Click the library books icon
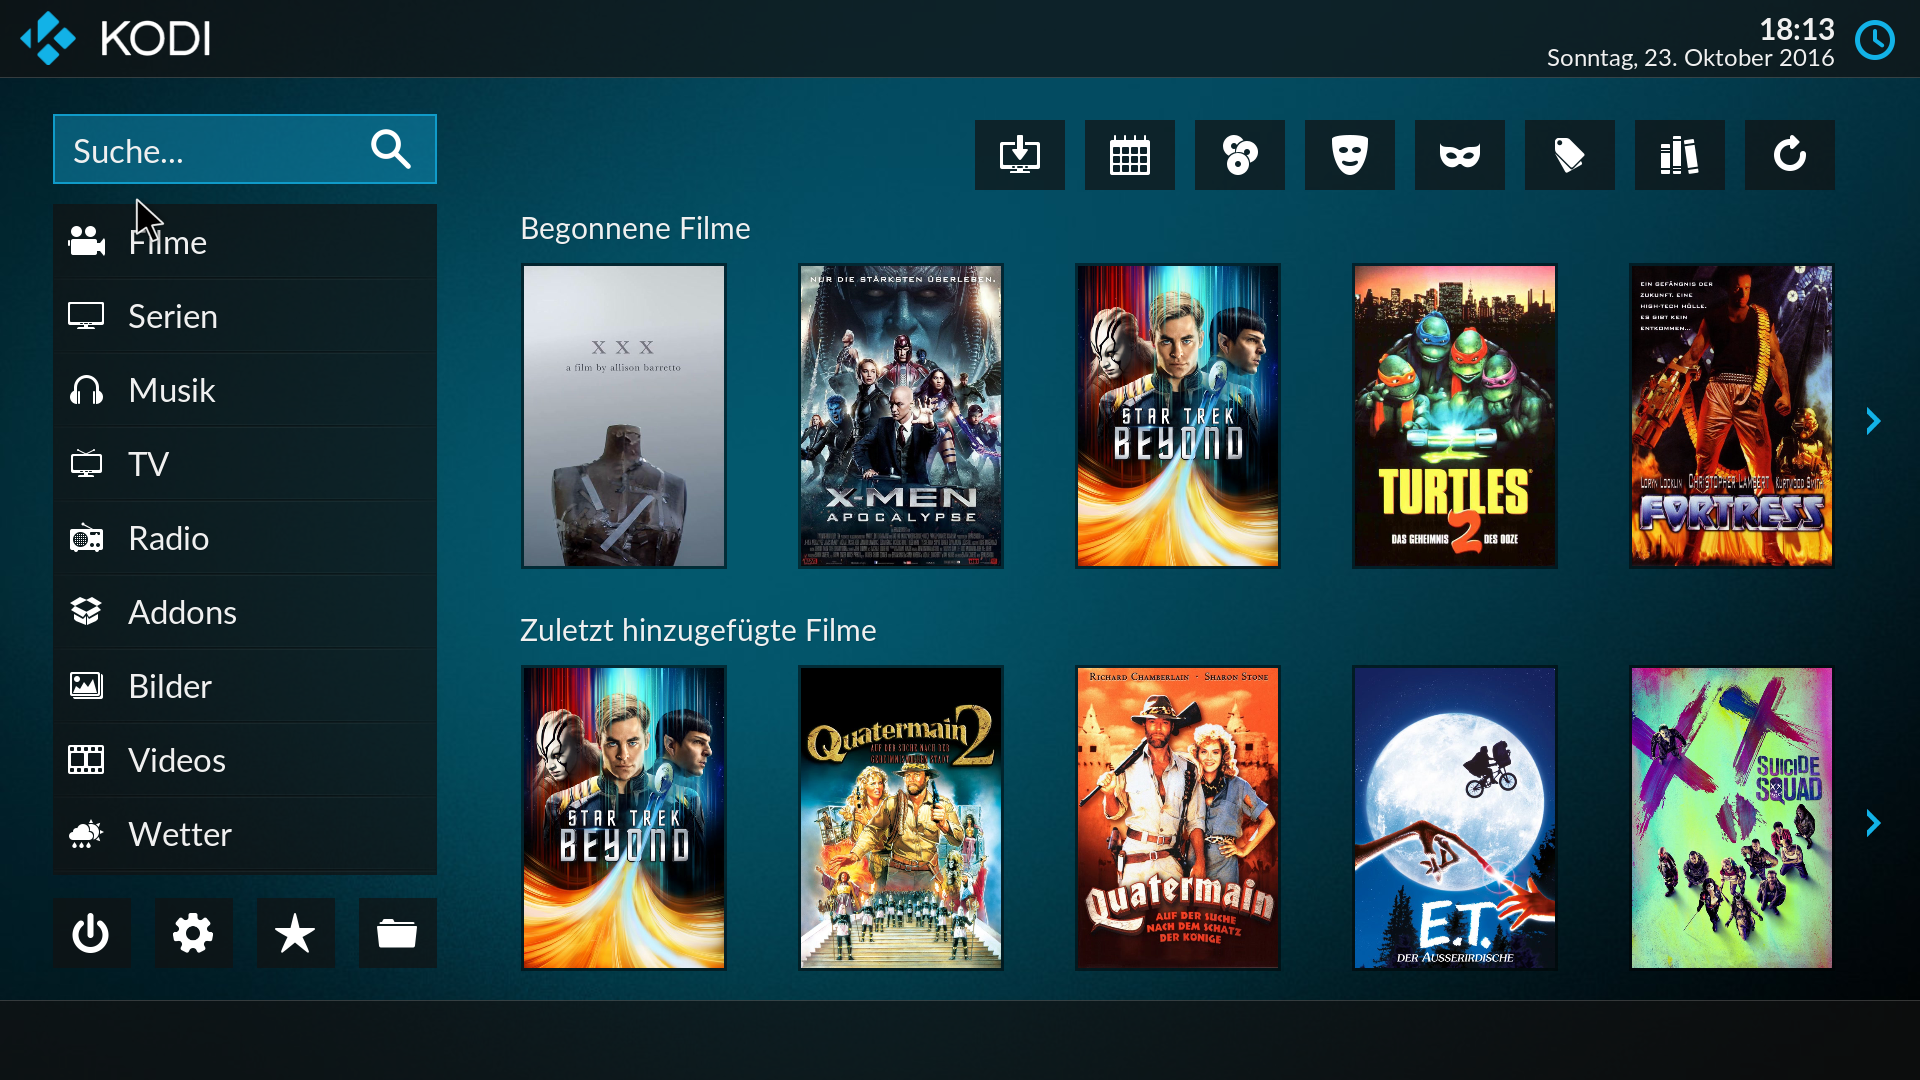 [x=1679, y=155]
